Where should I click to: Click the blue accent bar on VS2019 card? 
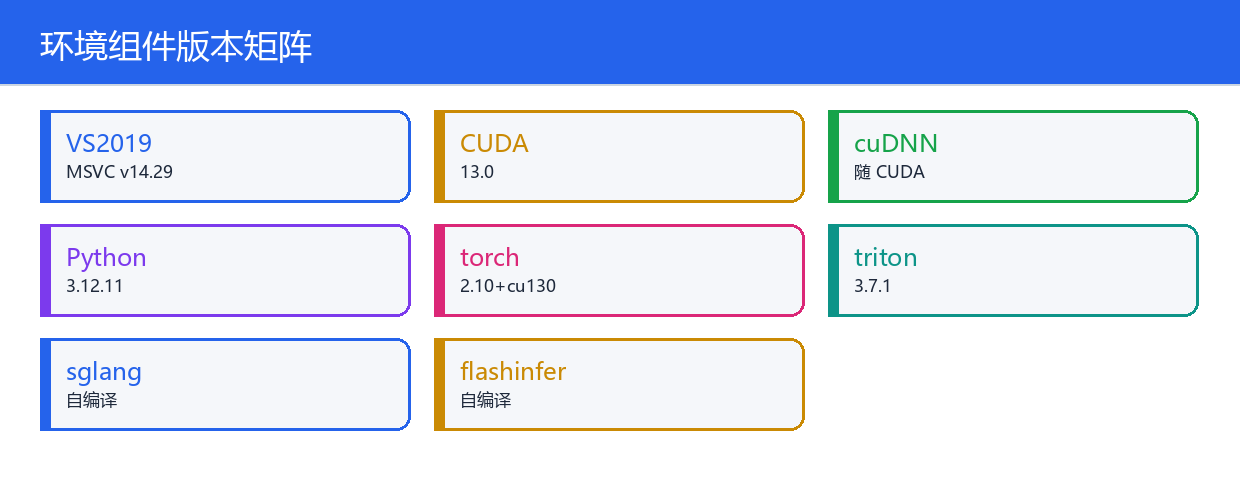(45, 156)
